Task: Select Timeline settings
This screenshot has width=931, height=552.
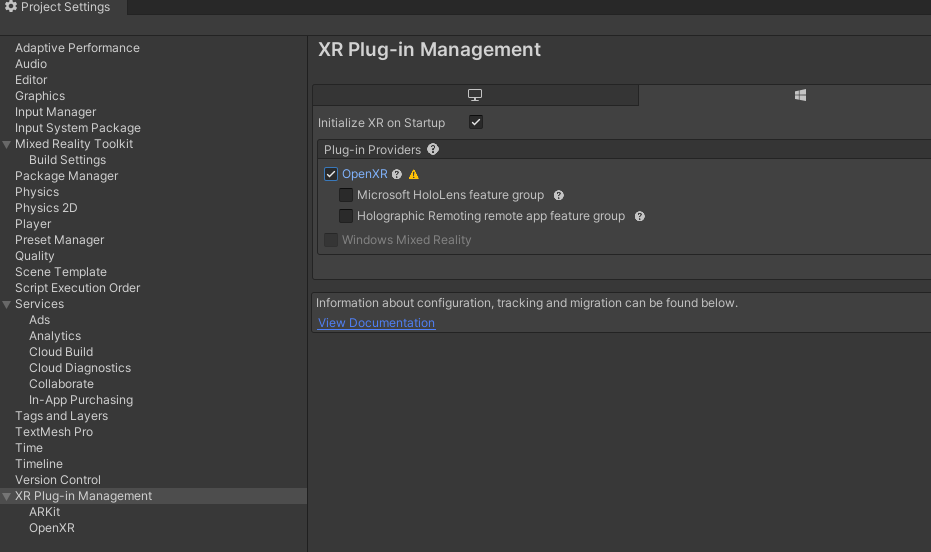Action: [39, 465]
